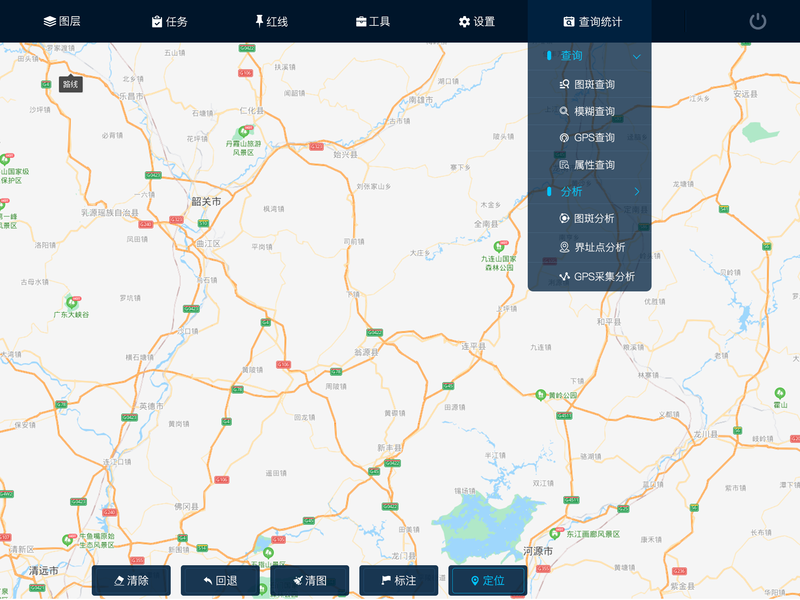This screenshot has width=800, height=600.
Task: Click the 清除 clear button
Action: click(131, 580)
